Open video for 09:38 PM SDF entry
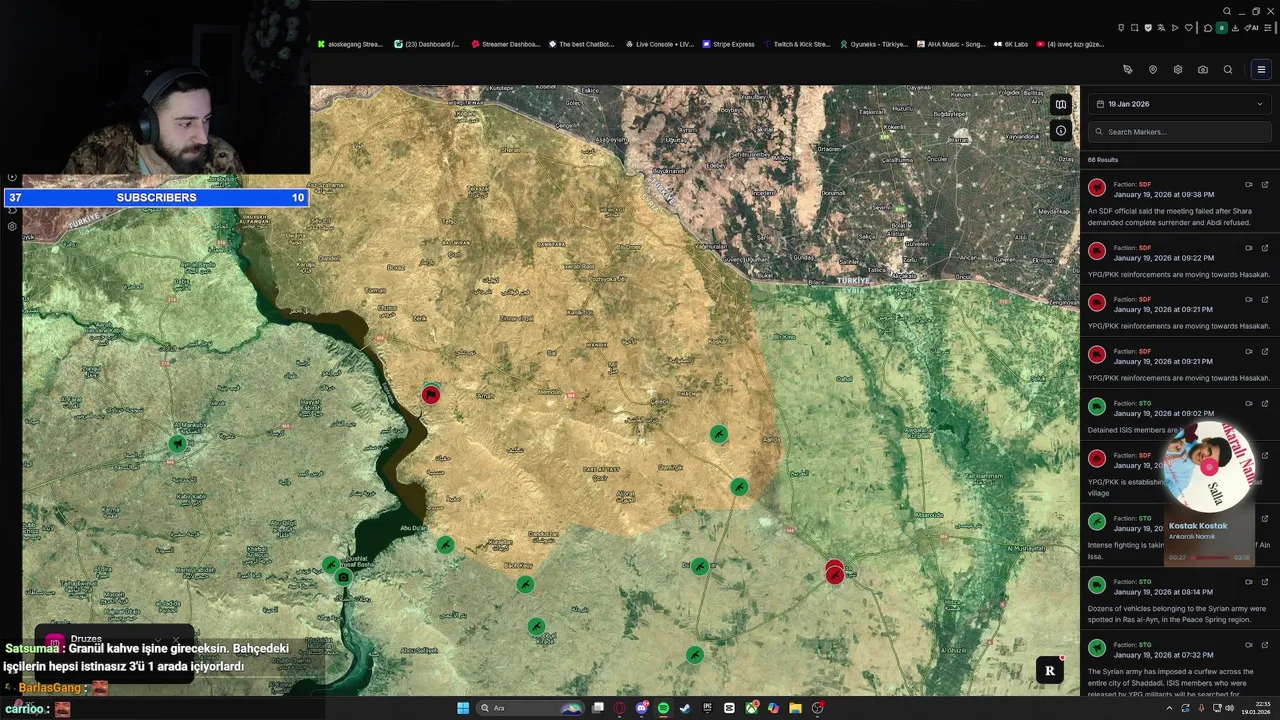Screen dimensions: 1280x720 [1248, 184]
